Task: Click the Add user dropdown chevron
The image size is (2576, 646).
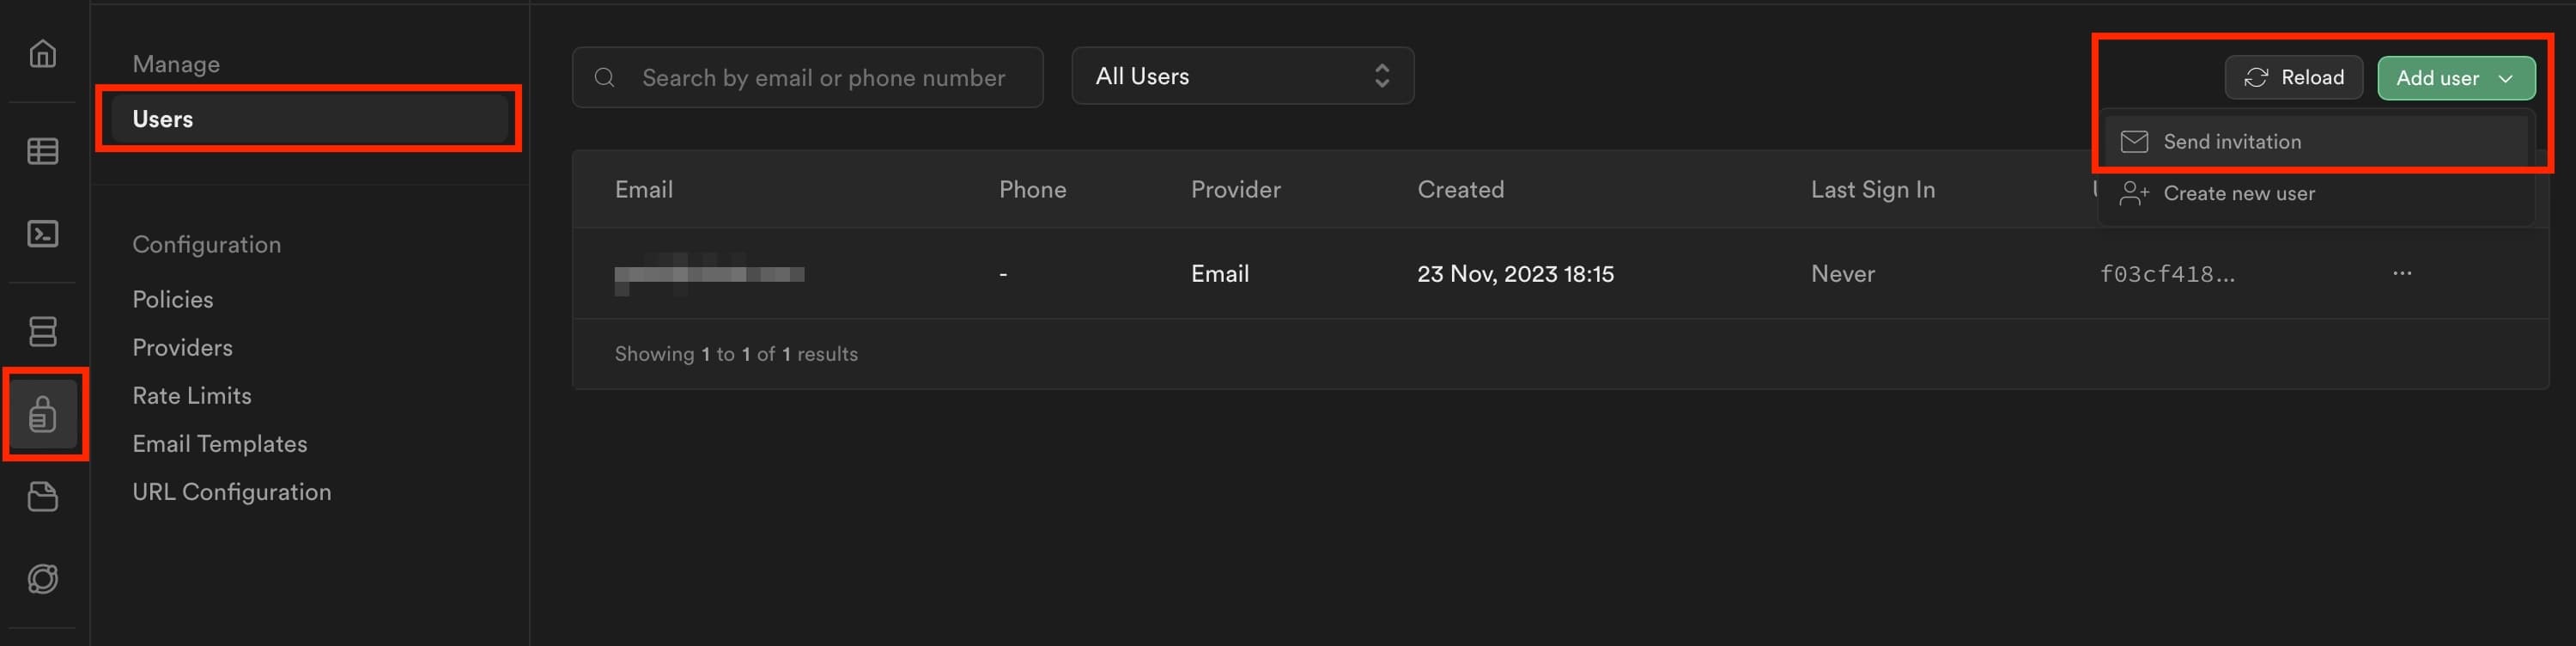Action: tap(2505, 78)
